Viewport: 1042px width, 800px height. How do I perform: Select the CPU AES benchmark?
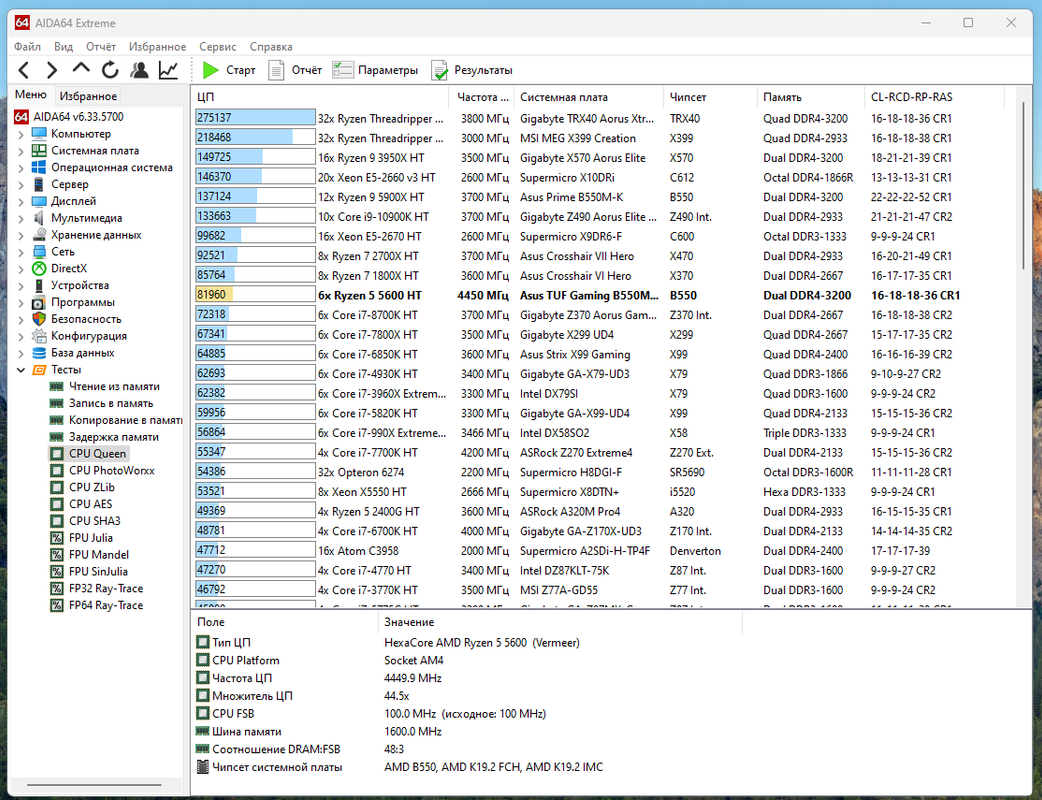[x=90, y=504]
